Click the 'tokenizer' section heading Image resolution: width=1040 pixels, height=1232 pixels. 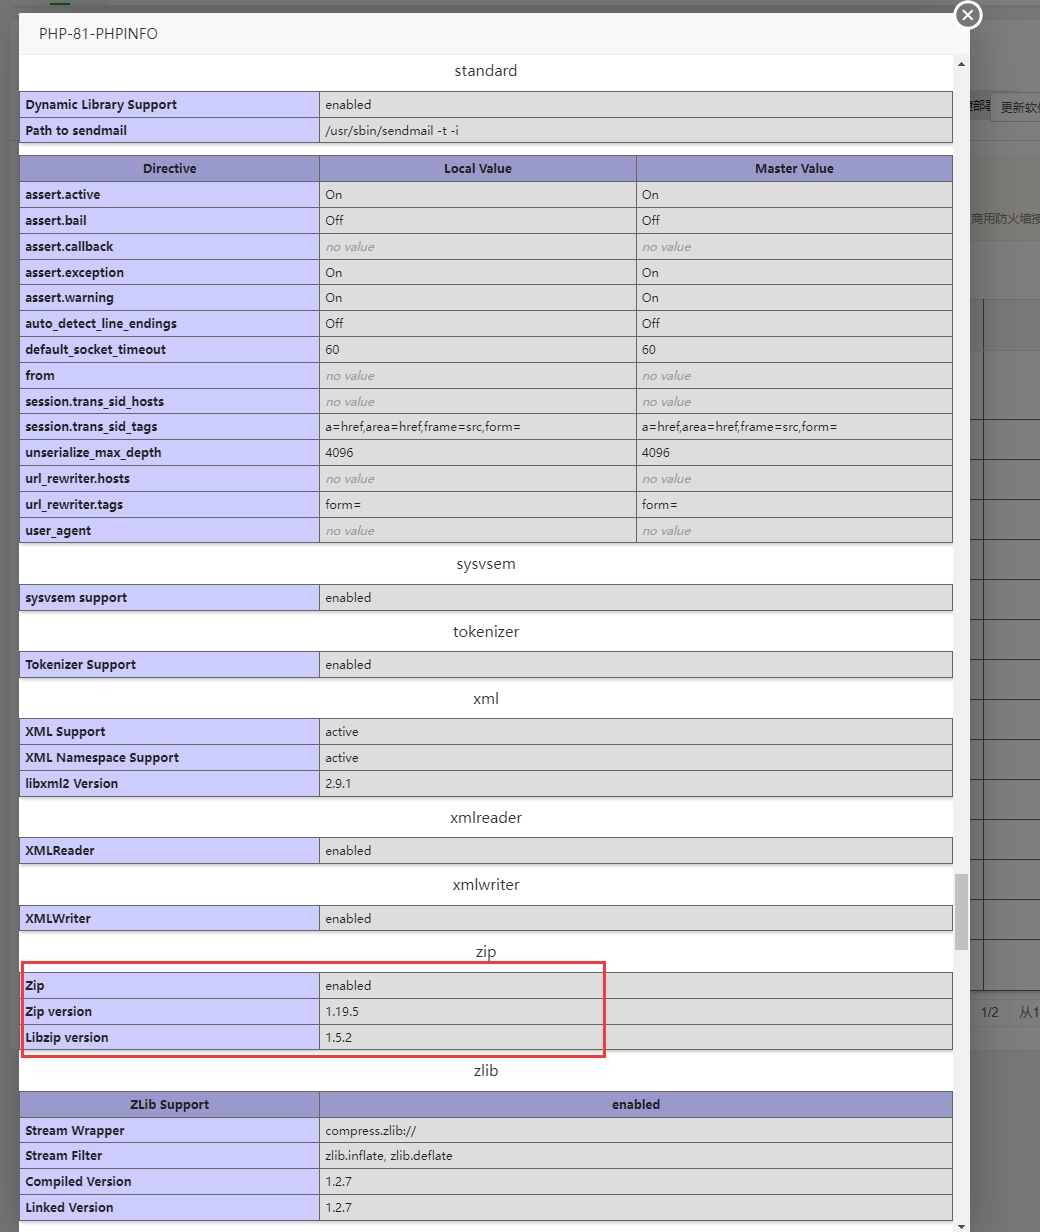(x=486, y=632)
